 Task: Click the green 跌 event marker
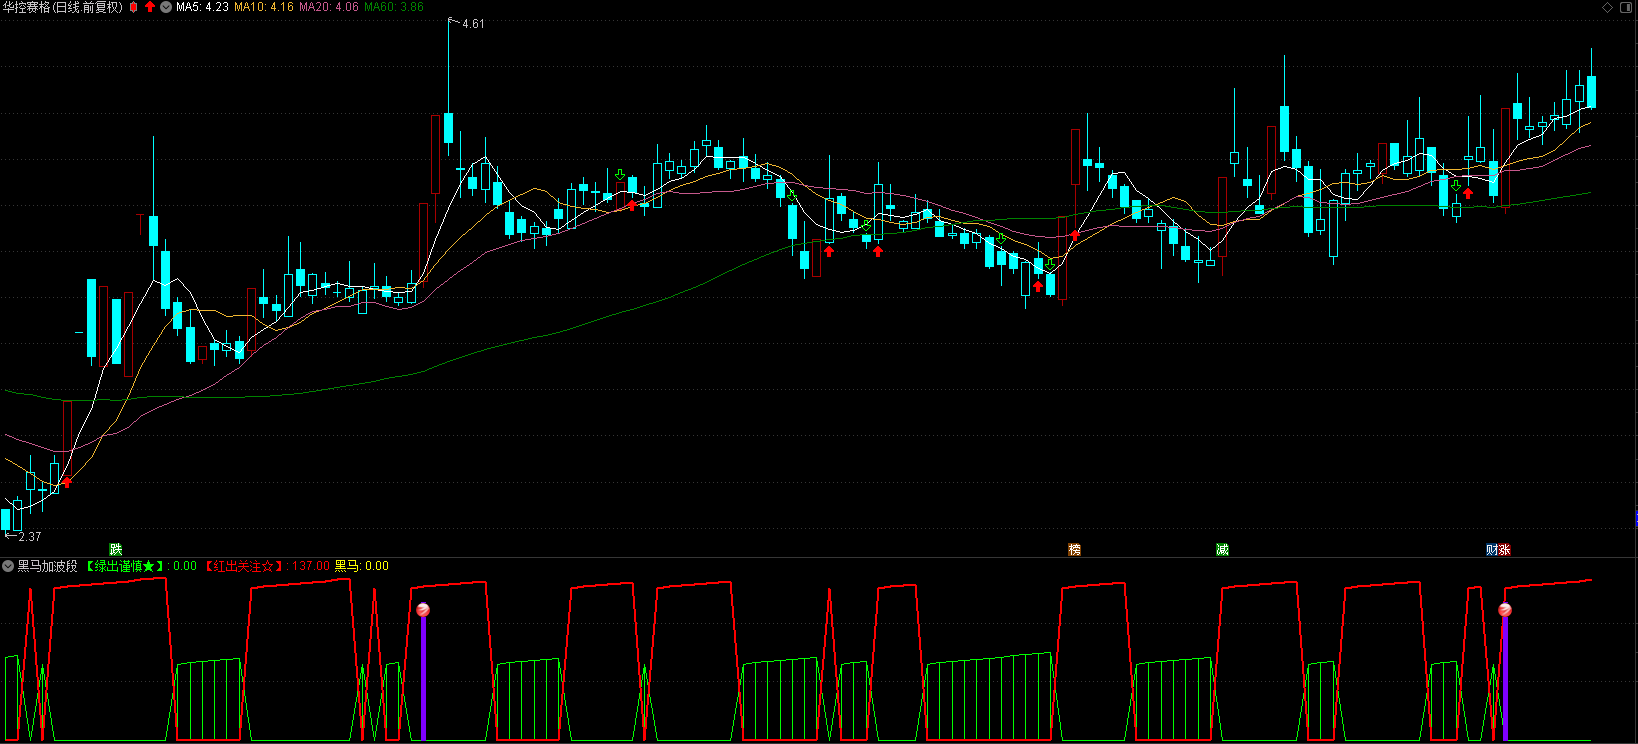click(116, 550)
